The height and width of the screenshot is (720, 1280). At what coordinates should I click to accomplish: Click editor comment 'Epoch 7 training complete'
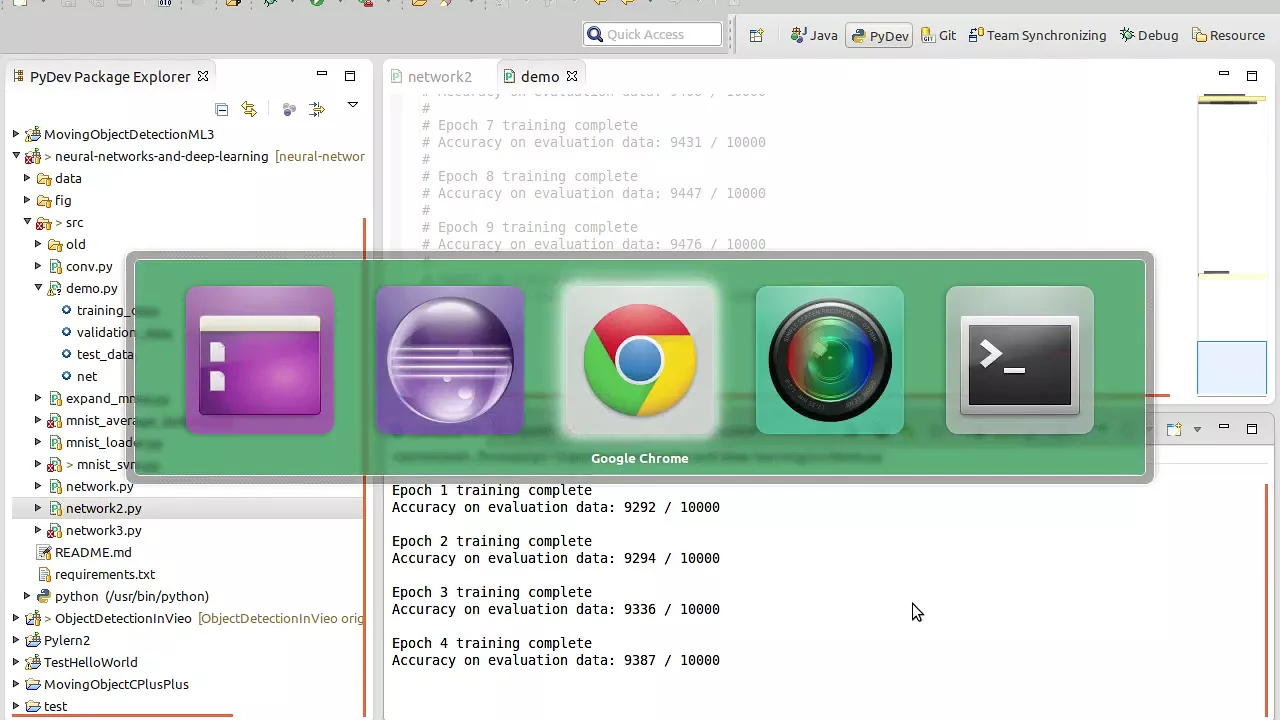[538, 125]
